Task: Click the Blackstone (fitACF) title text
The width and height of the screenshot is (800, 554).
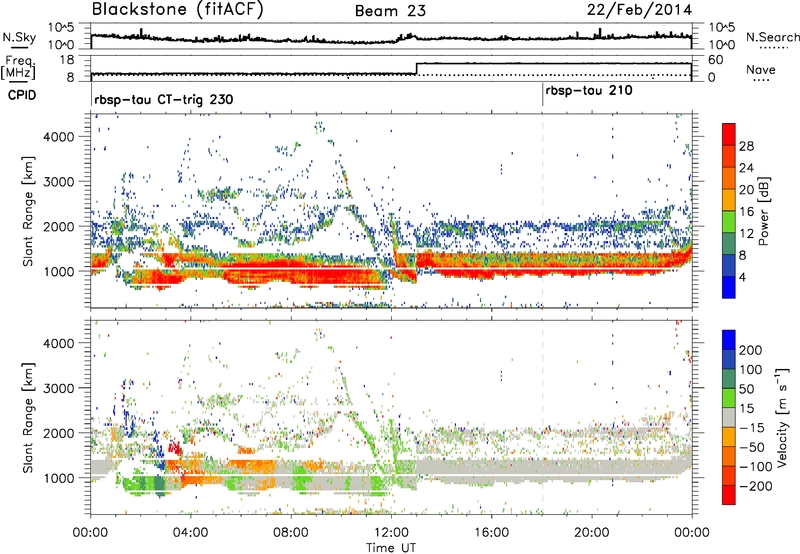Action: [177, 10]
